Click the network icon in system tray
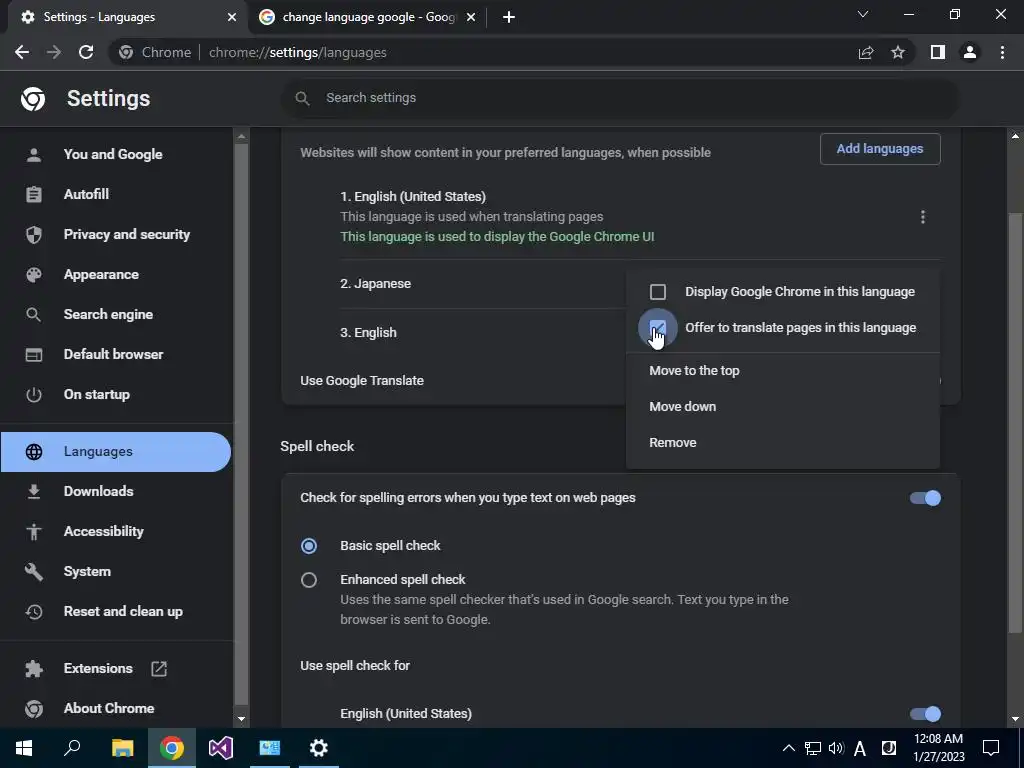This screenshot has height=768, width=1024. 812,748
